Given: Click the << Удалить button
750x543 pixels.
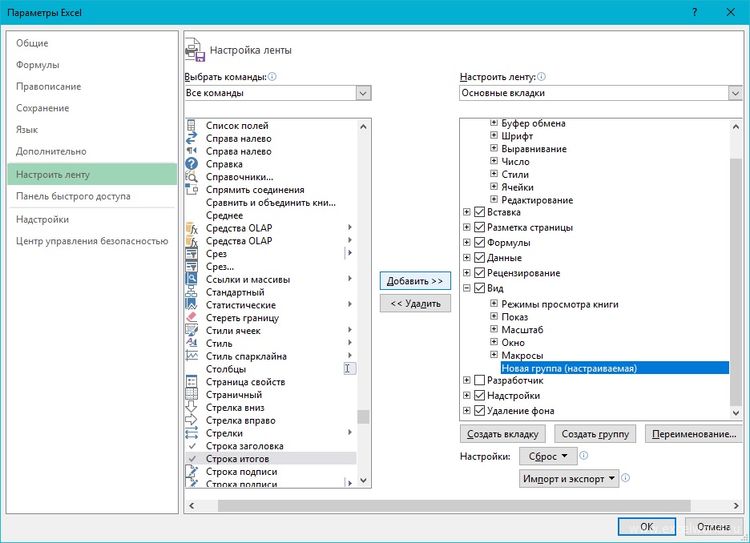Looking at the screenshot, I should [x=415, y=304].
